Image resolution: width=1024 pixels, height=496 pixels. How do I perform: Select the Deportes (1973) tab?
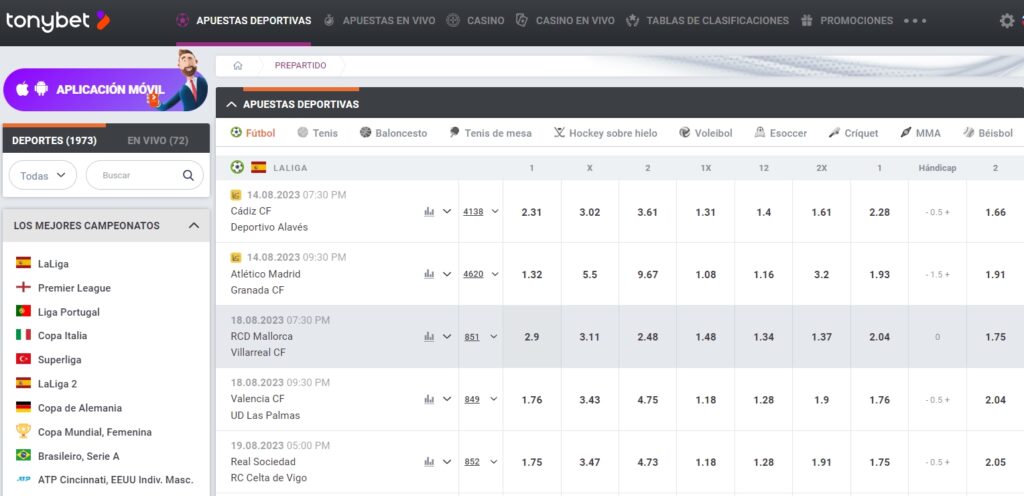[54, 140]
